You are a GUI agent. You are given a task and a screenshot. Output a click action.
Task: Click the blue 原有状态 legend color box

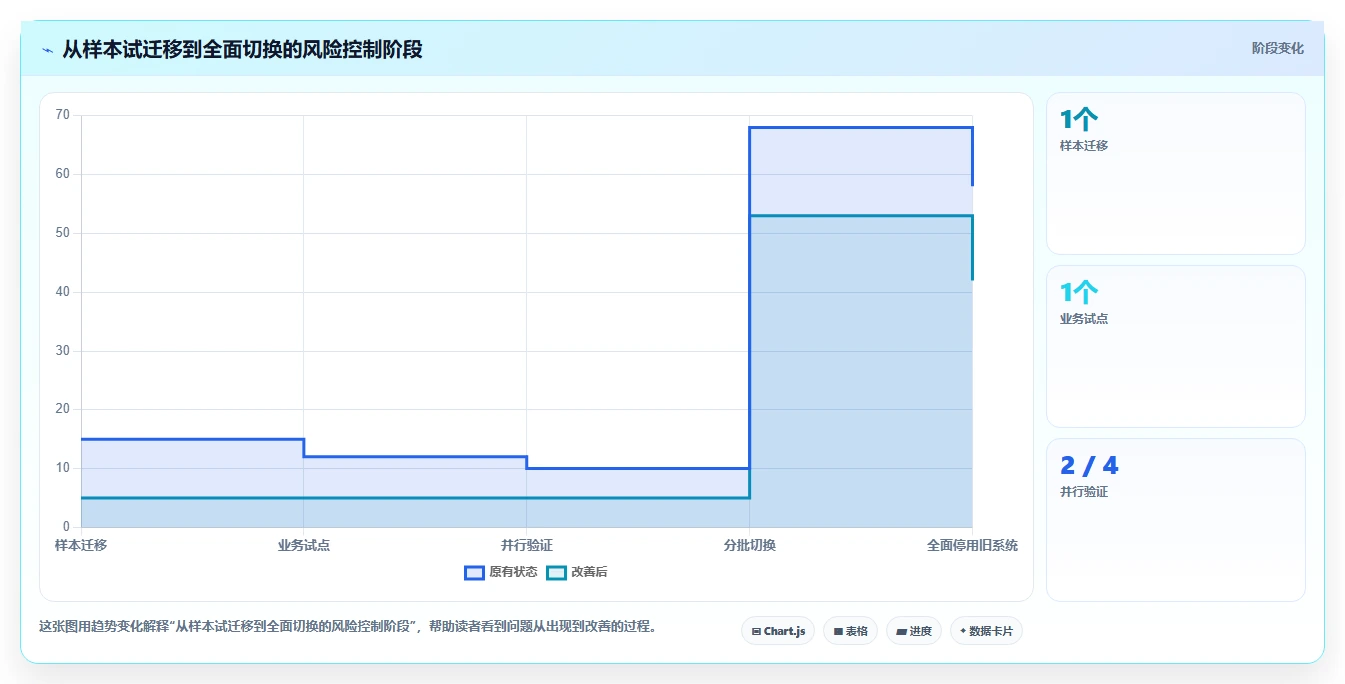tap(474, 573)
